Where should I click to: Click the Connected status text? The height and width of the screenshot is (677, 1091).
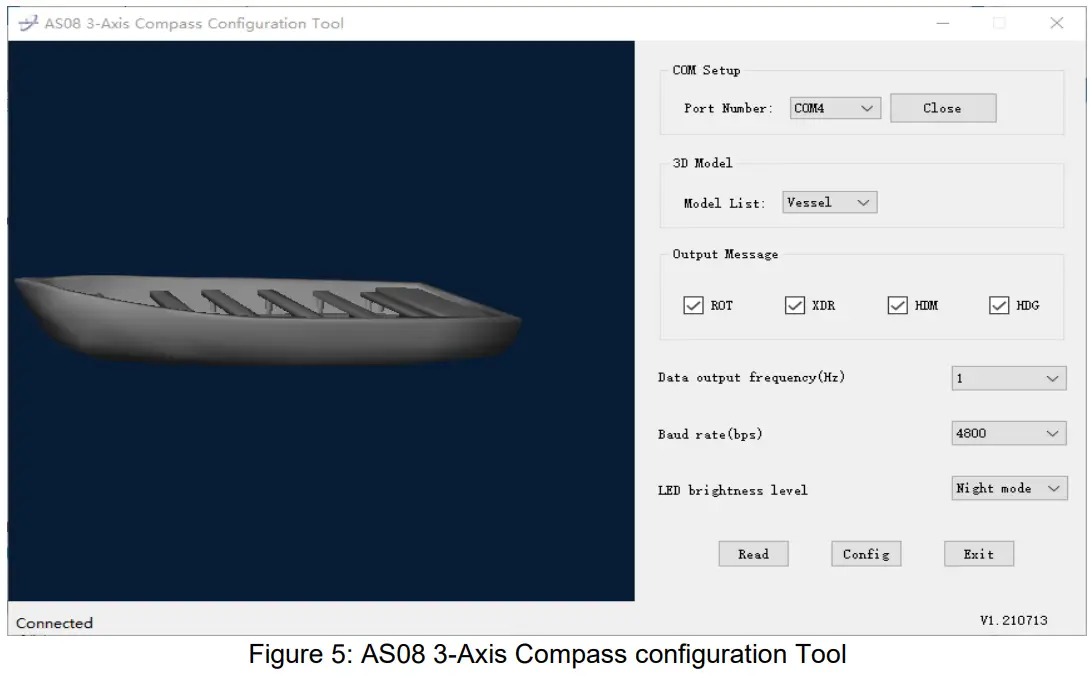(54, 623)
